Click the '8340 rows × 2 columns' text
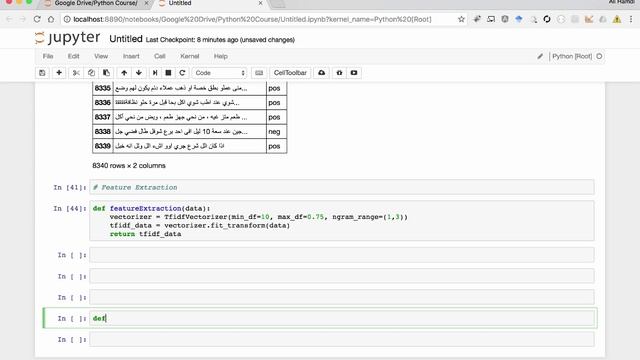The width and height of the screenshot is (640, 360). [x=129, y=166]
